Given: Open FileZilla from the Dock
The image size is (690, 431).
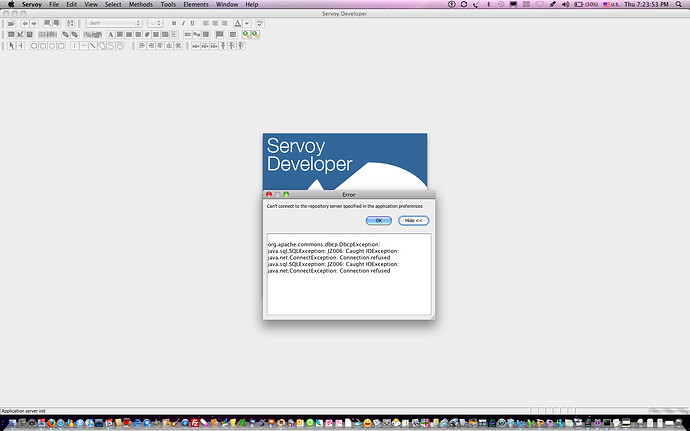Looking at the screenshot, I should click(x=195, y=423).
